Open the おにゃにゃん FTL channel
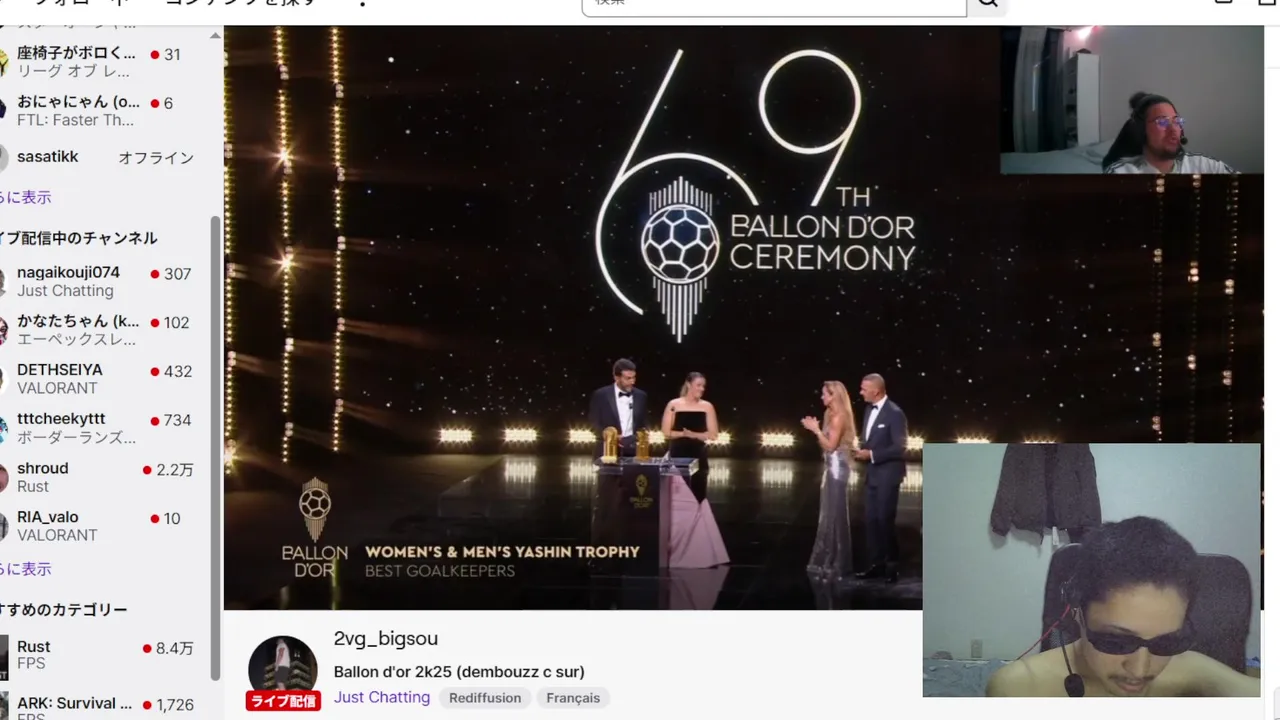Viewport: 1280px width, 720px height. [100, 110]
